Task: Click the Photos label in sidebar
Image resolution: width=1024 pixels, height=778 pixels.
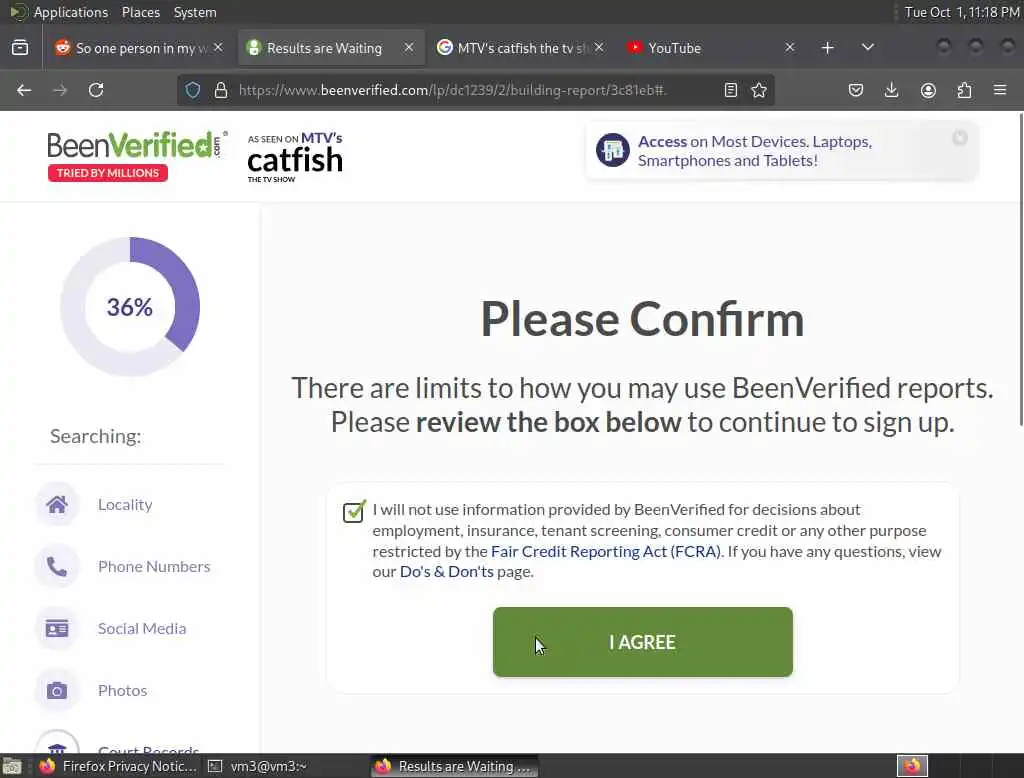Action: [122, 690]
